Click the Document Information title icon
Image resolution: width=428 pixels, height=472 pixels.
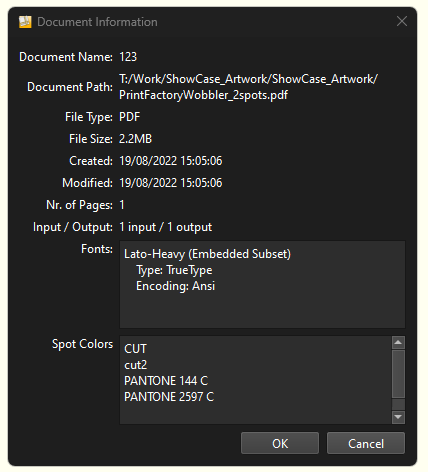(x=25, y=22)
